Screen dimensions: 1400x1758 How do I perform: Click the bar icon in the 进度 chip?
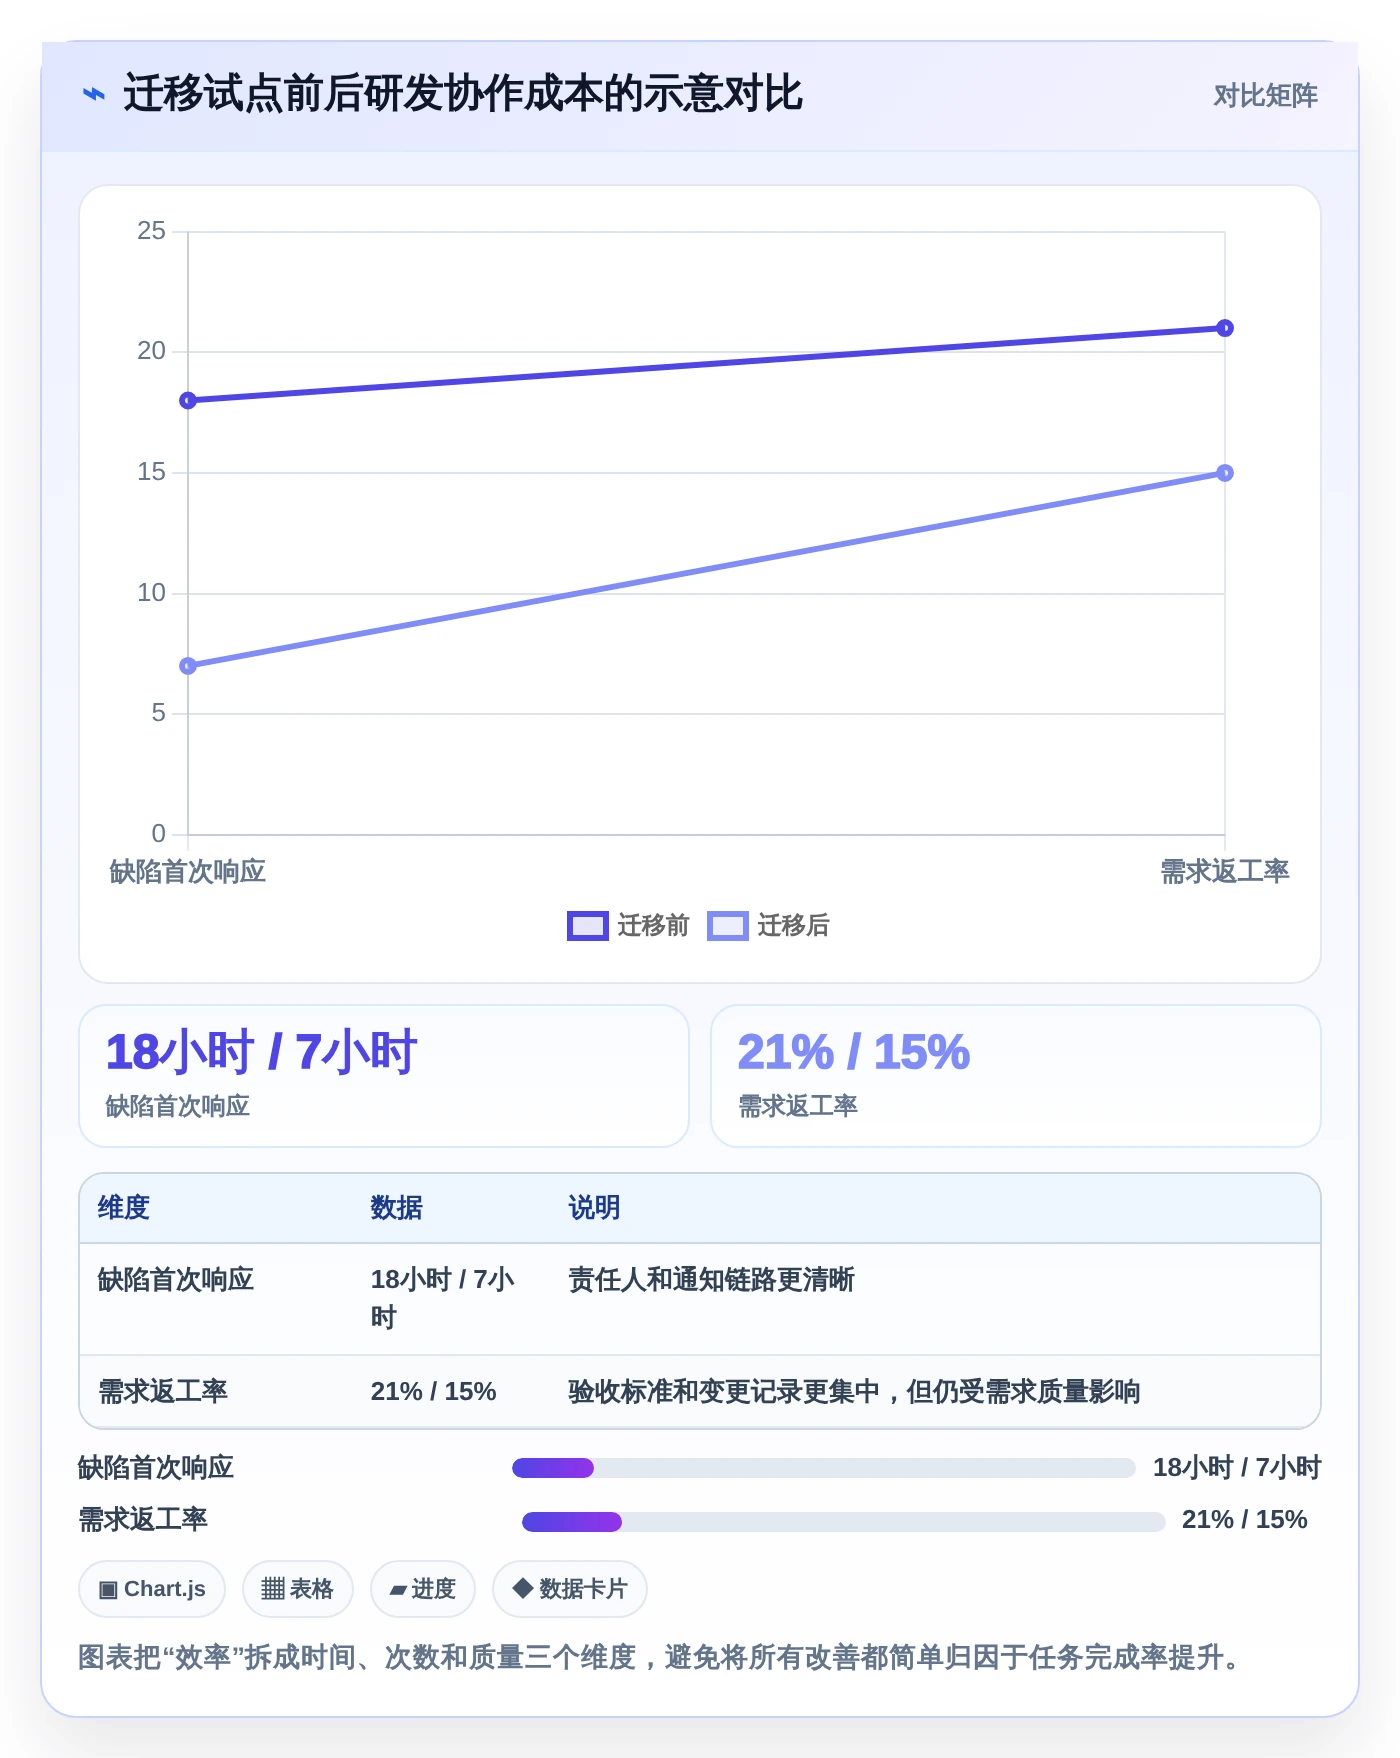pyautogui.click(x=398, y=1590)
